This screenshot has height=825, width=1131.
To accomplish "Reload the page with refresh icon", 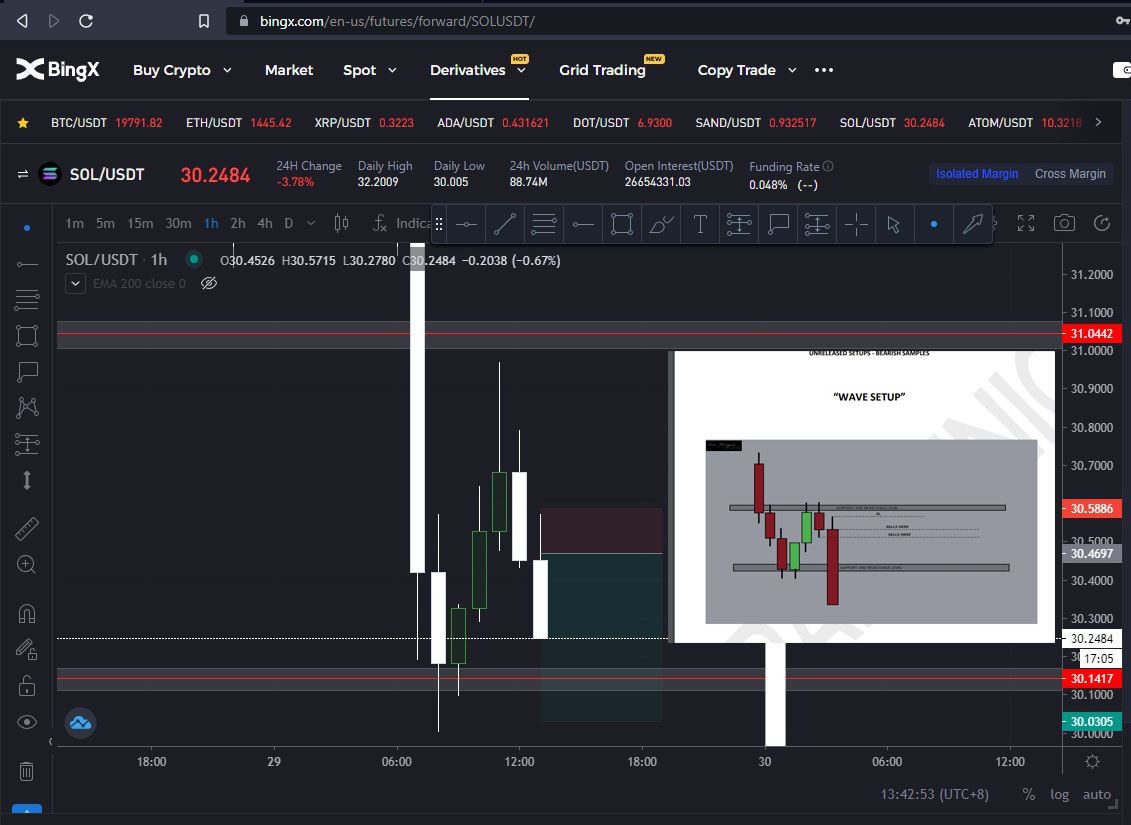I will [86, 21].
